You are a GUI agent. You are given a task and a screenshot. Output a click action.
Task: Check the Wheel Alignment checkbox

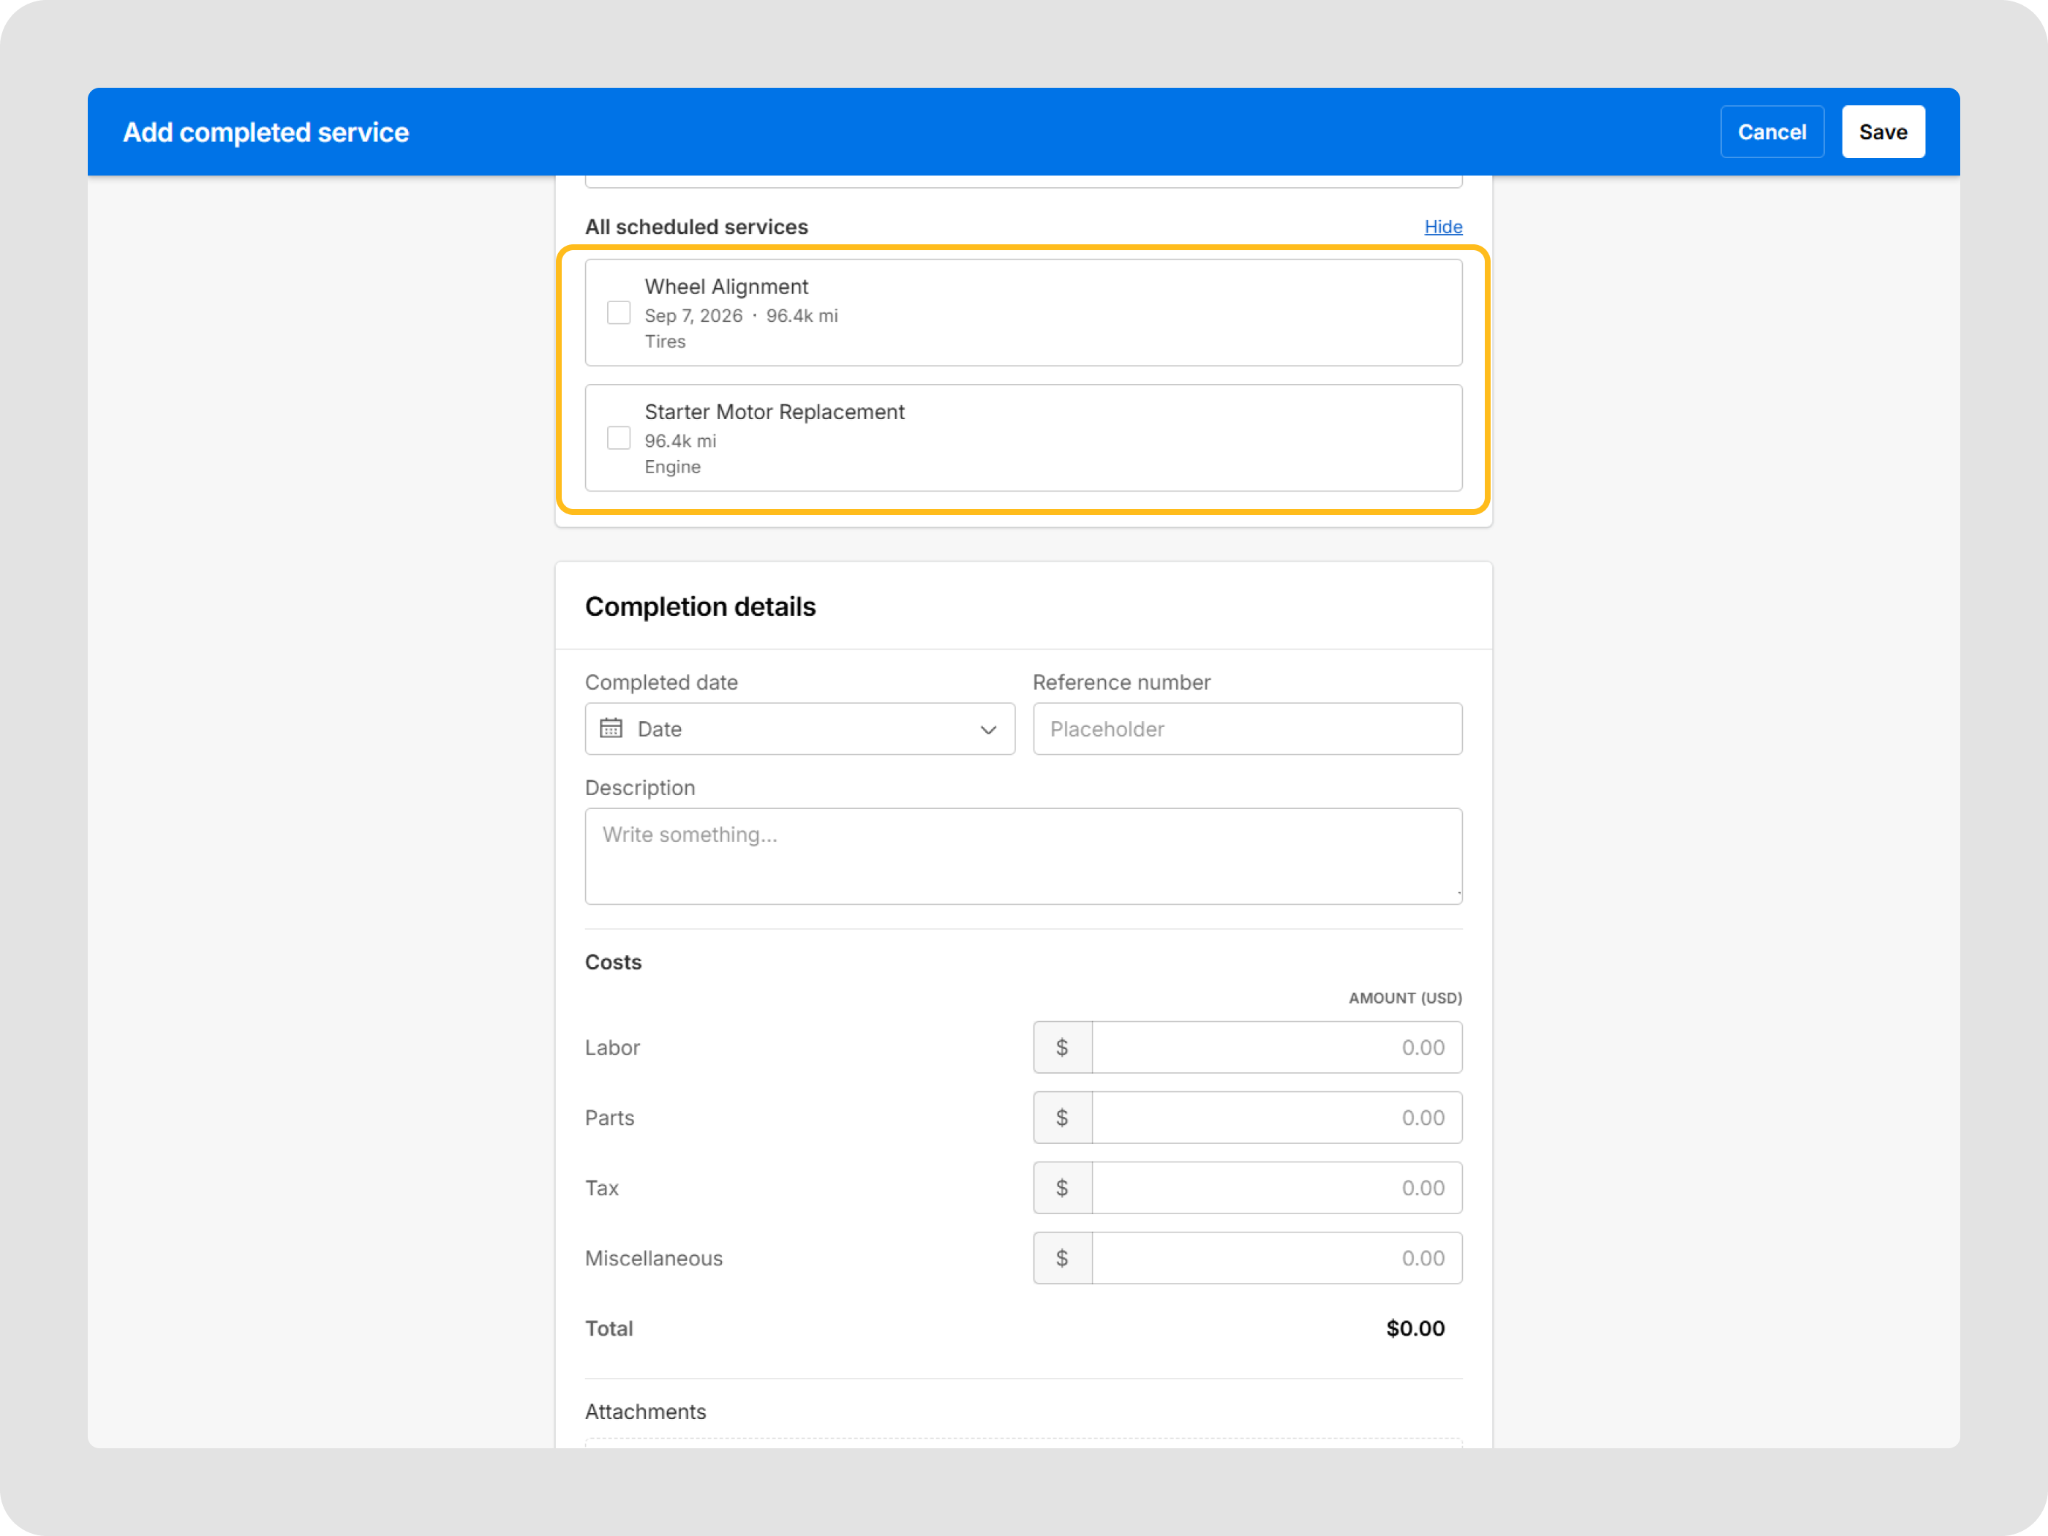pyautogui.click(x=619, y=313)
